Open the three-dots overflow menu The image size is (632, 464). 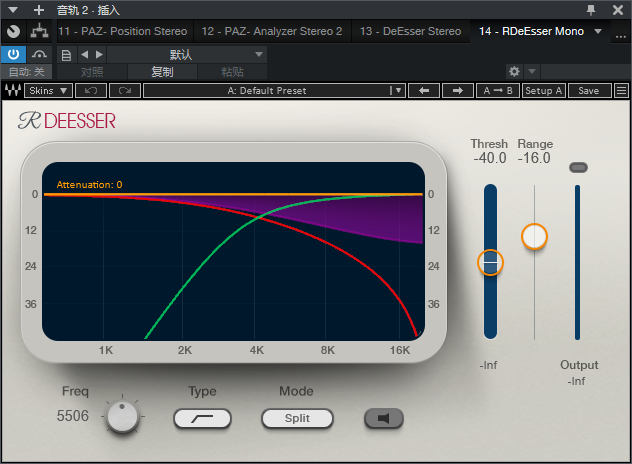pos(621,35)
